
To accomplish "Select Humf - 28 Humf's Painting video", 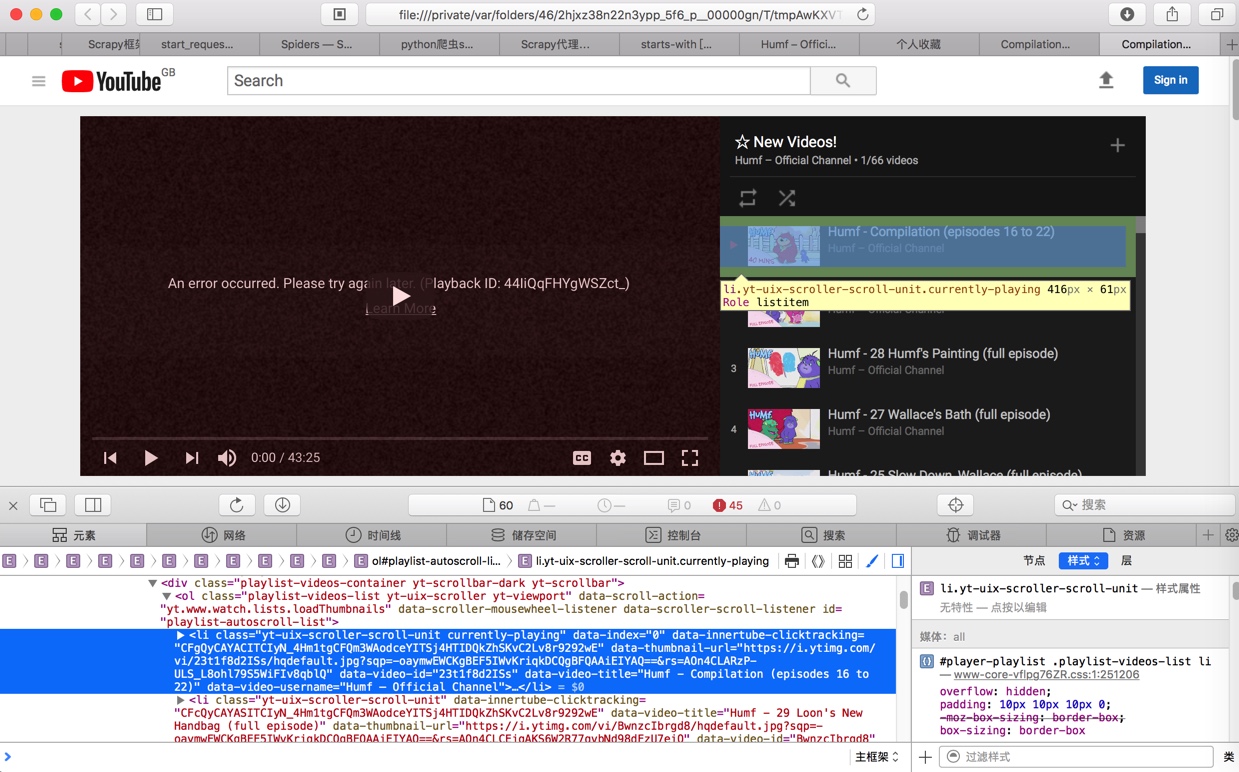I will [943, 353].
